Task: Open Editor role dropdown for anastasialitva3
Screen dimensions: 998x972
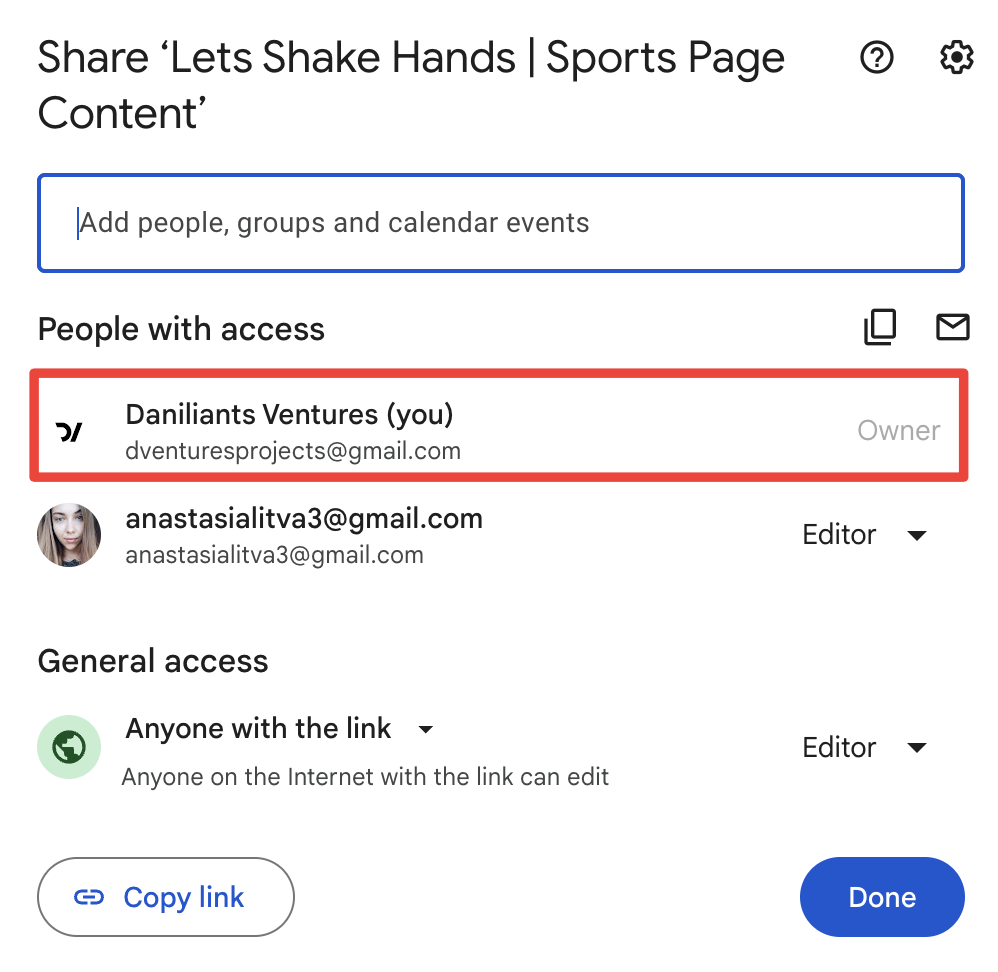Action: coord(864,535)
